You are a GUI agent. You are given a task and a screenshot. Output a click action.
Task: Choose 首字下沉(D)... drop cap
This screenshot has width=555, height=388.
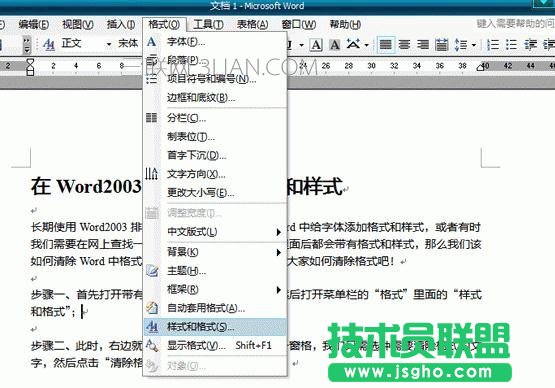[215, 155]
